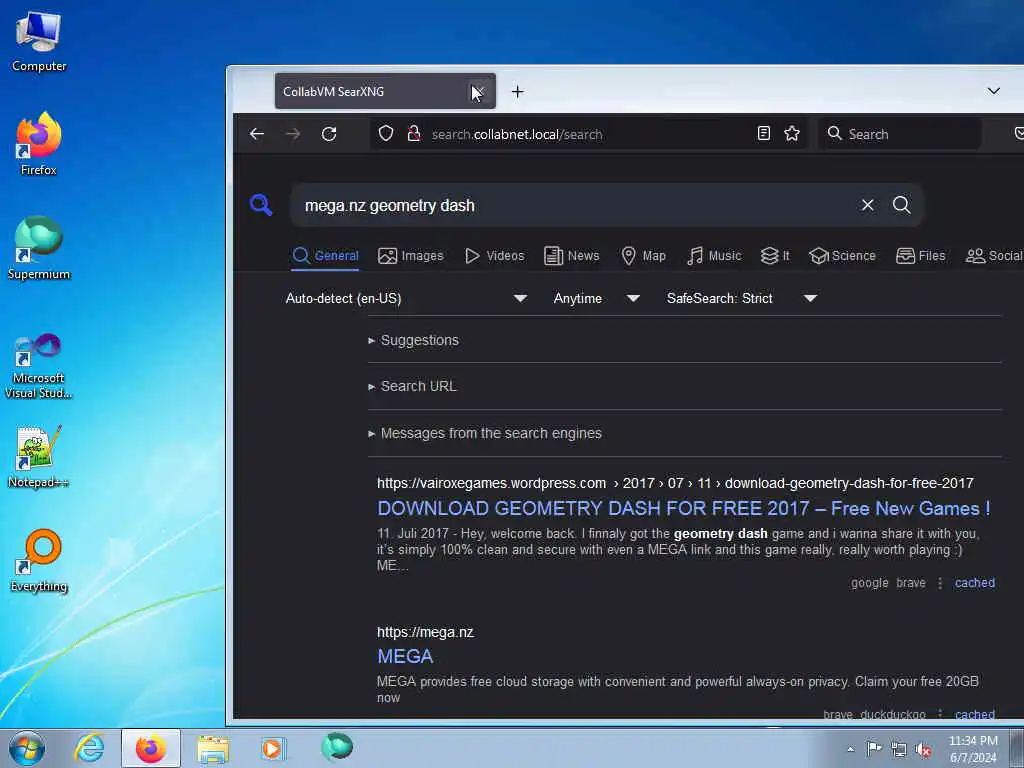Open result options dots beside google brave
Viewport: 1024px width, 768px height.
pyautogui.click(x=940, y=583)
